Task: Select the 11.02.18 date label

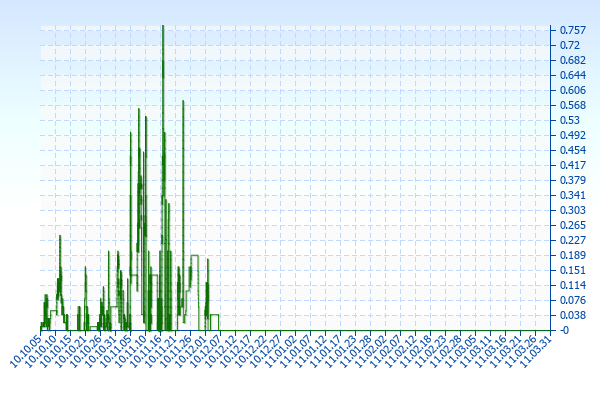Action: coord(416,351)
